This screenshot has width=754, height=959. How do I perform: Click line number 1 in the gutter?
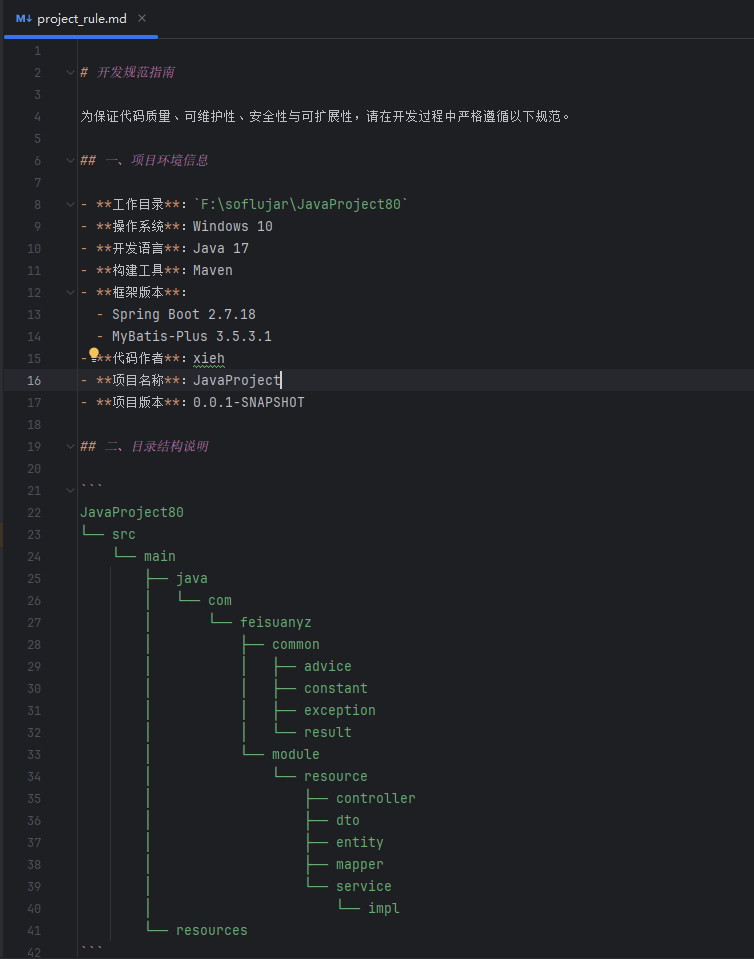coord(37,50)
